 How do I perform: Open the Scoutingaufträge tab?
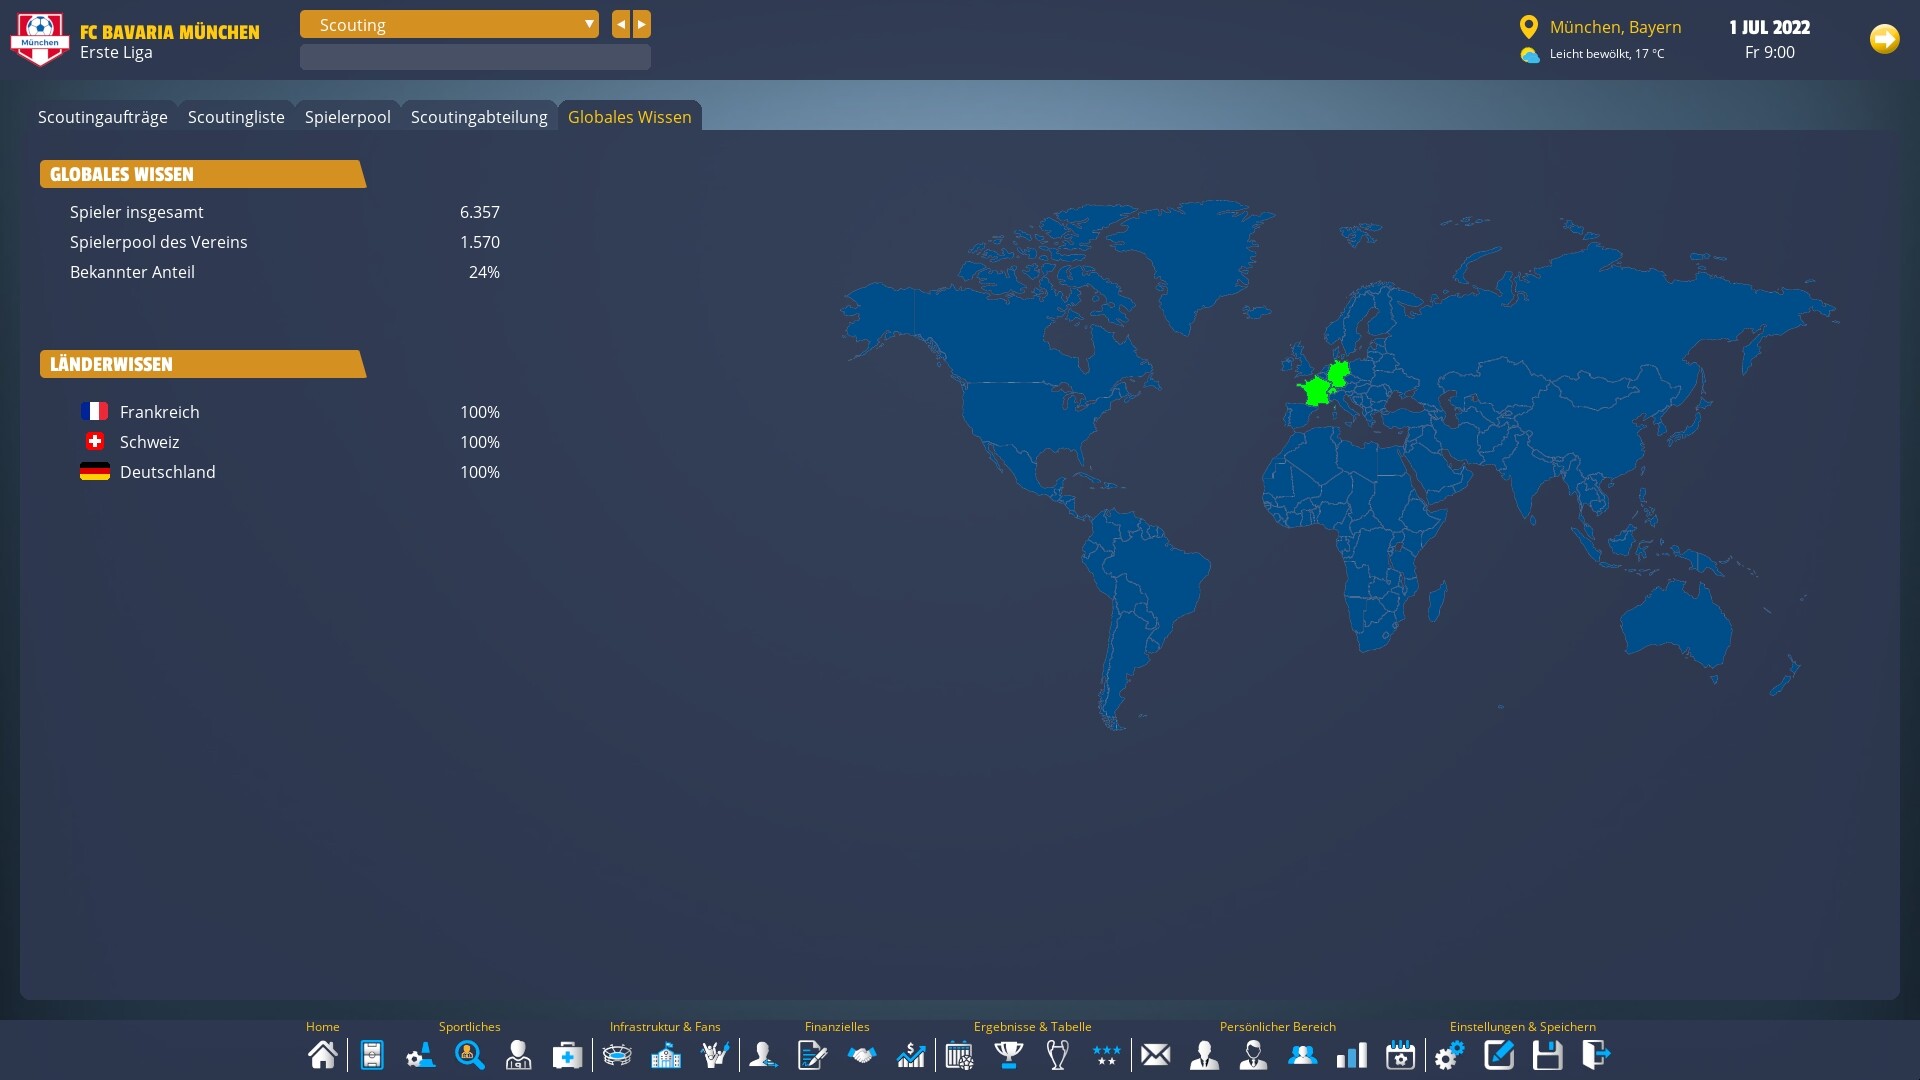point(102,116)
